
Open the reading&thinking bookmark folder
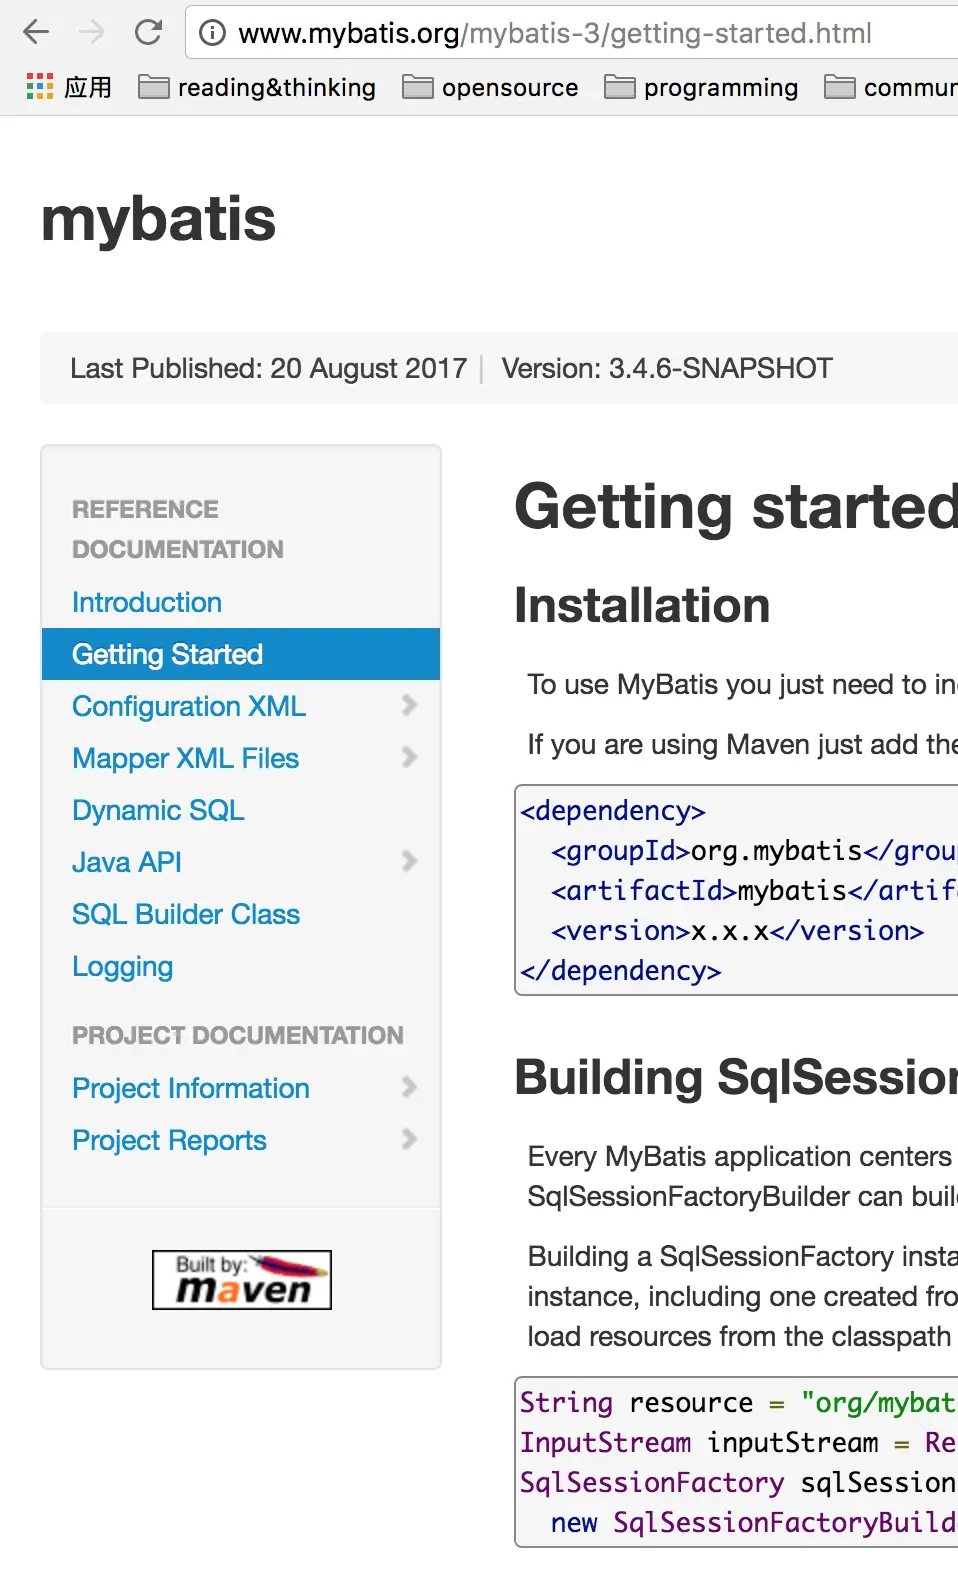(257, 88)
